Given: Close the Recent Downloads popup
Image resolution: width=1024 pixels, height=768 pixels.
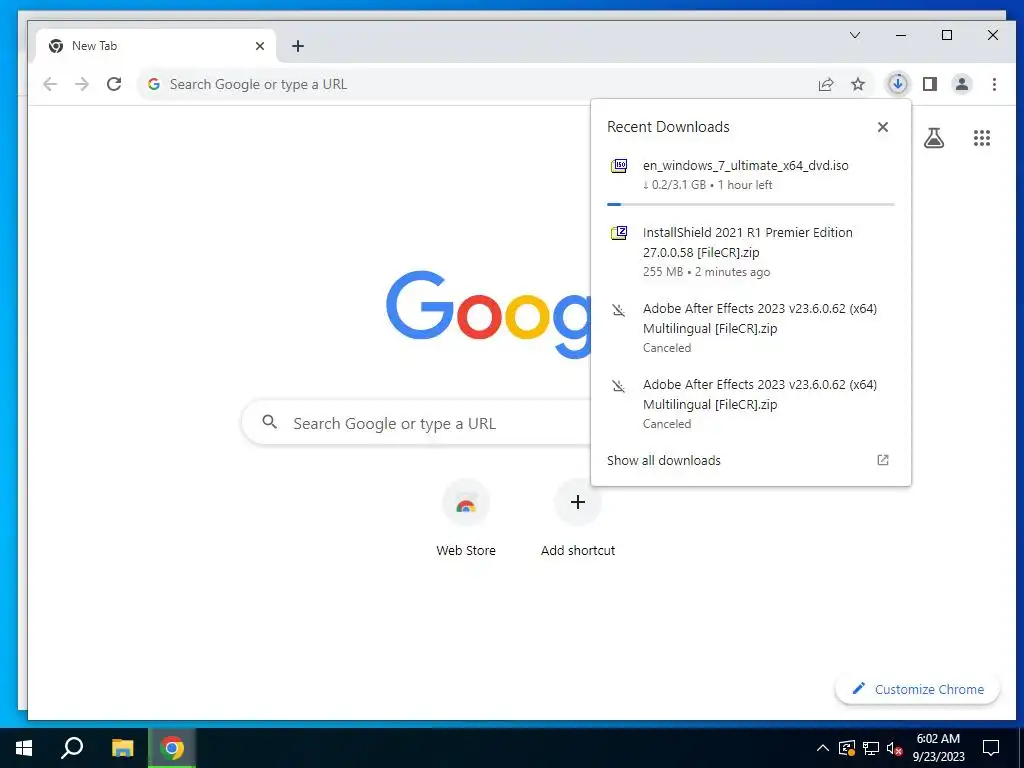Looking at the screenshot, I should tap(883, 127).
